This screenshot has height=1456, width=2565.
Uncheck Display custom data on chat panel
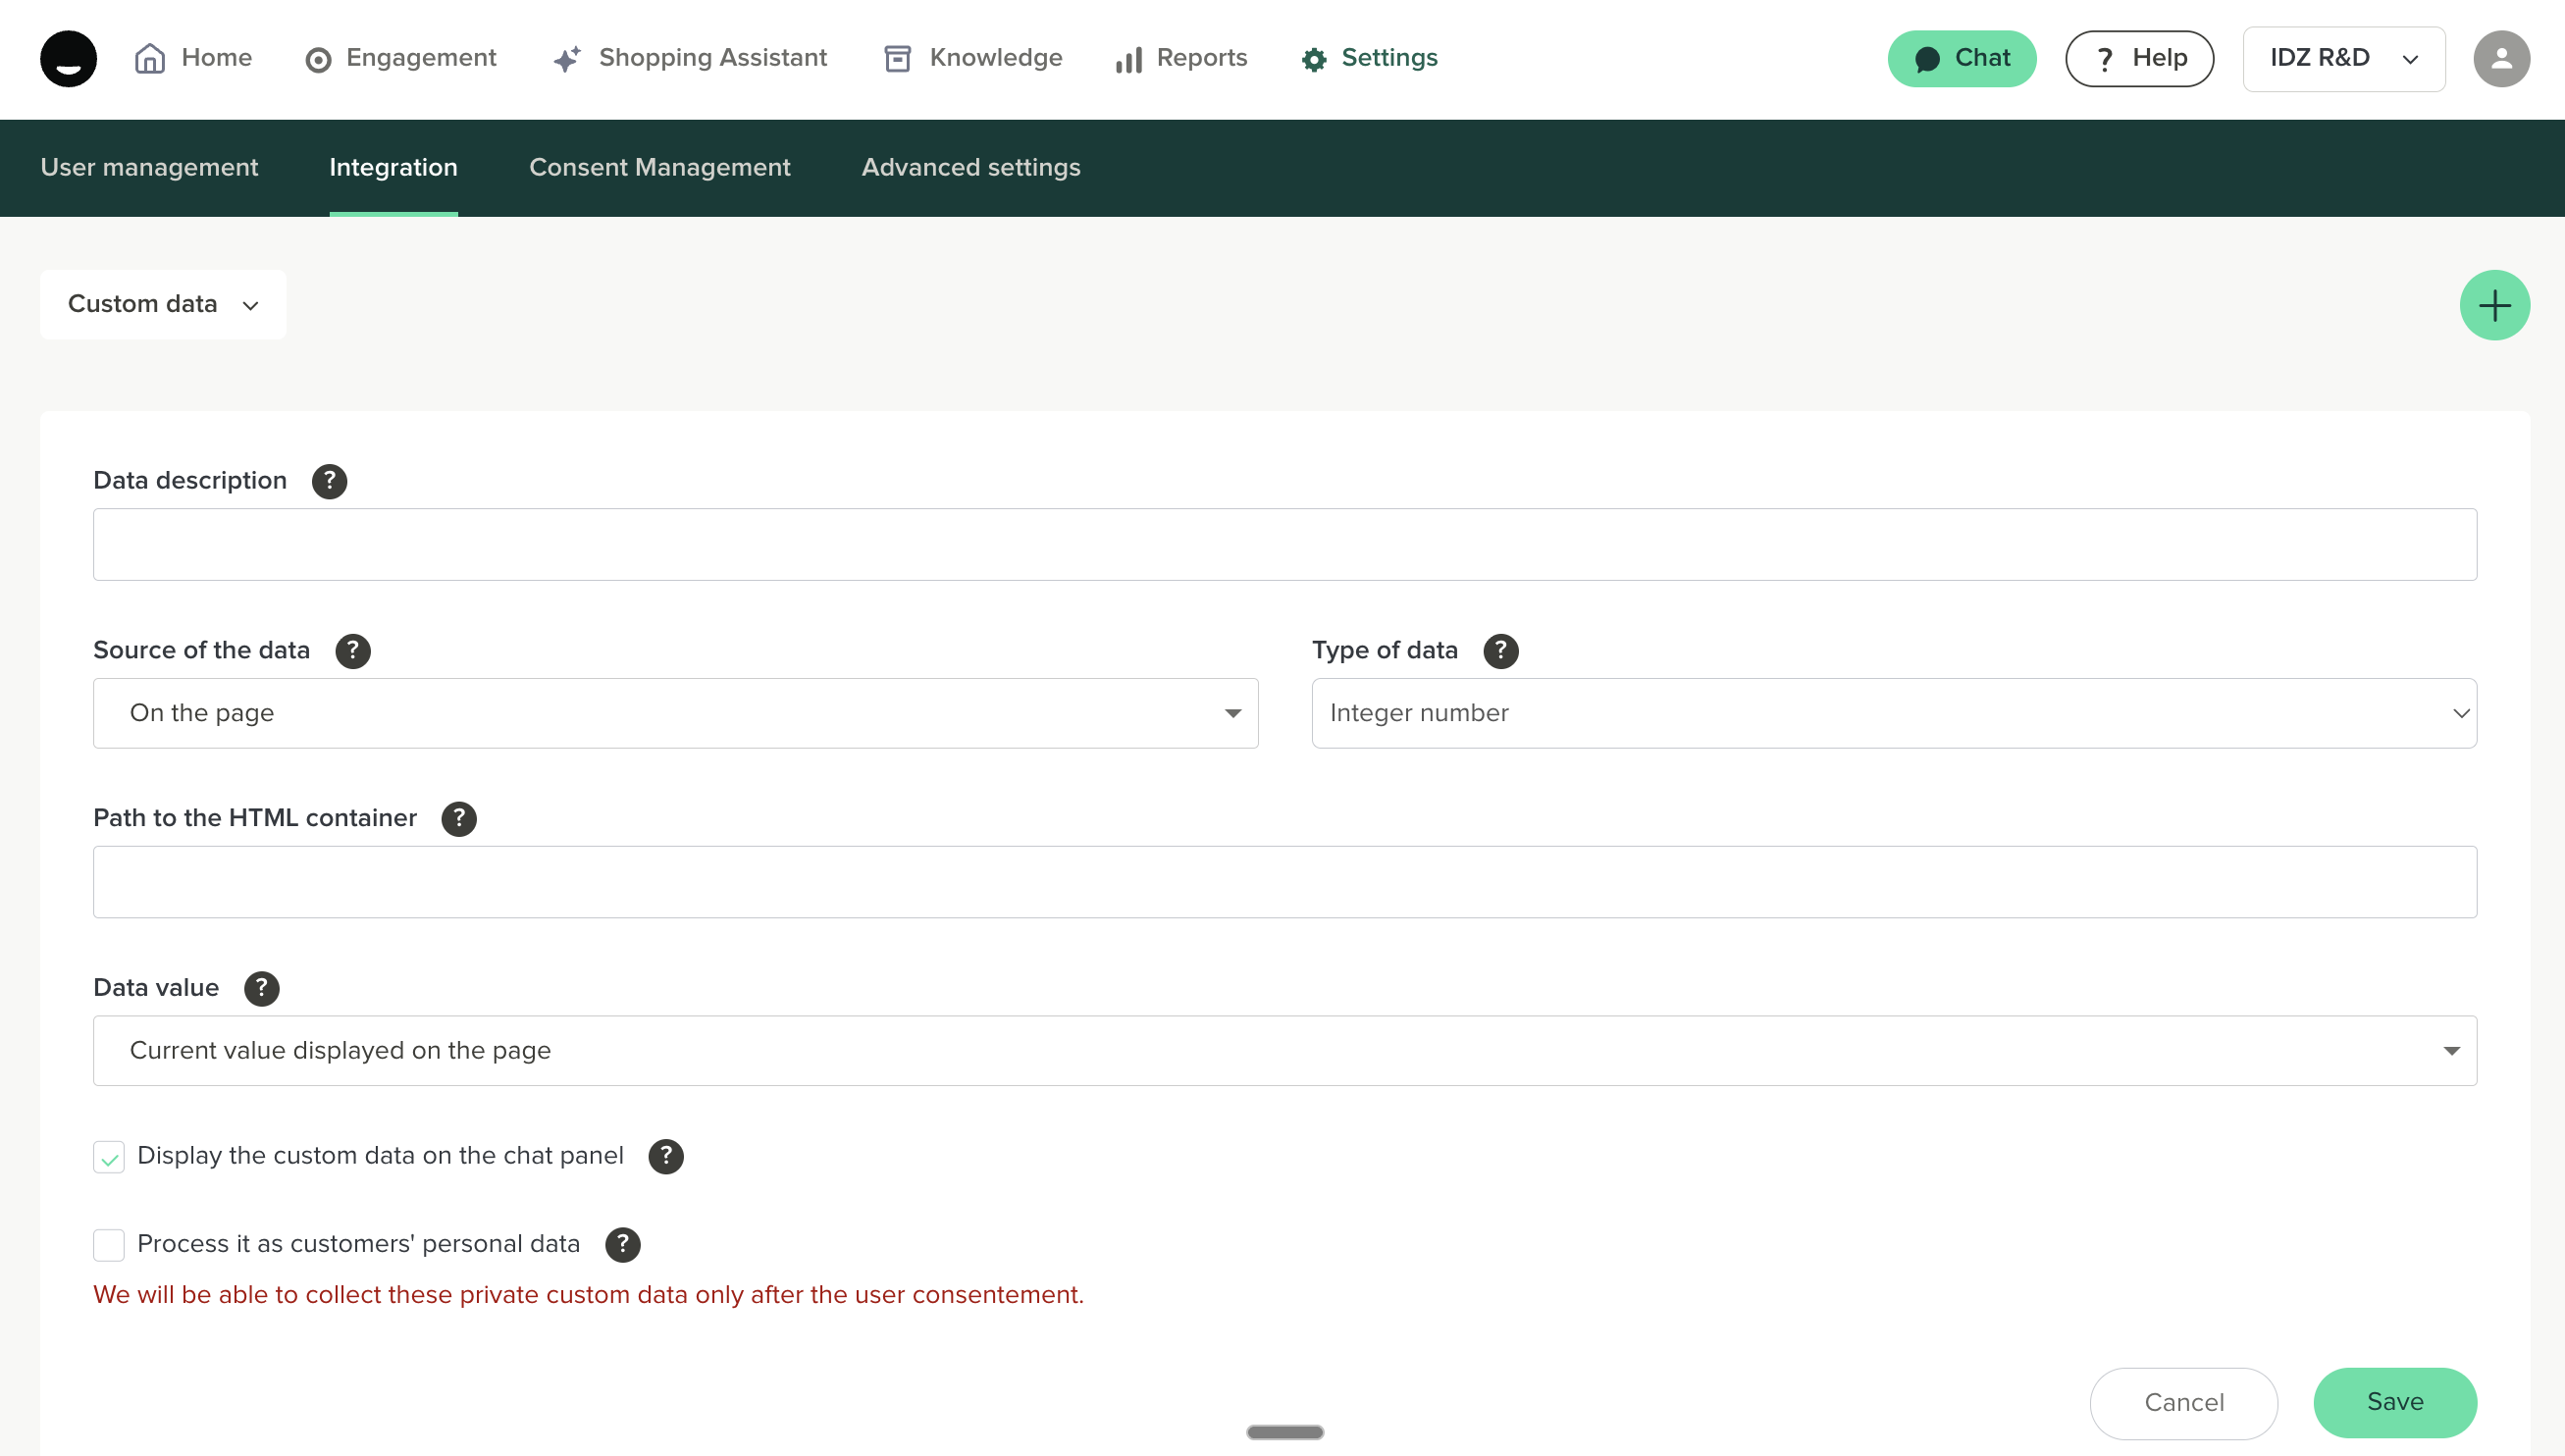coord(109,1157)
